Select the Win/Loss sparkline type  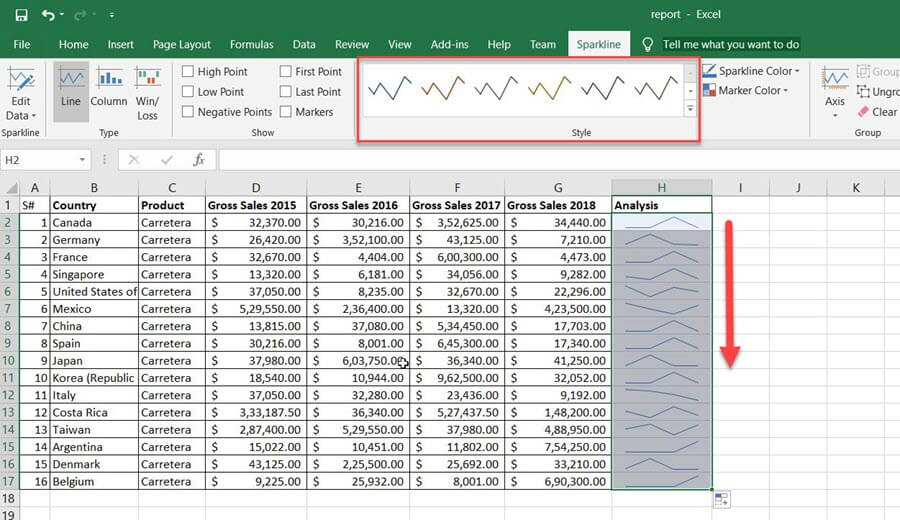(x=147, y=92)
